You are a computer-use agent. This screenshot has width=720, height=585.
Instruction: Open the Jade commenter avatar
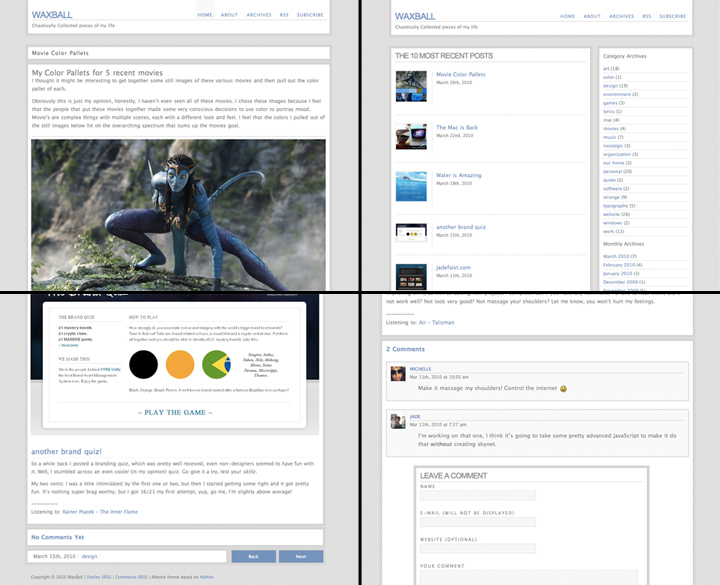pos(398,421)
